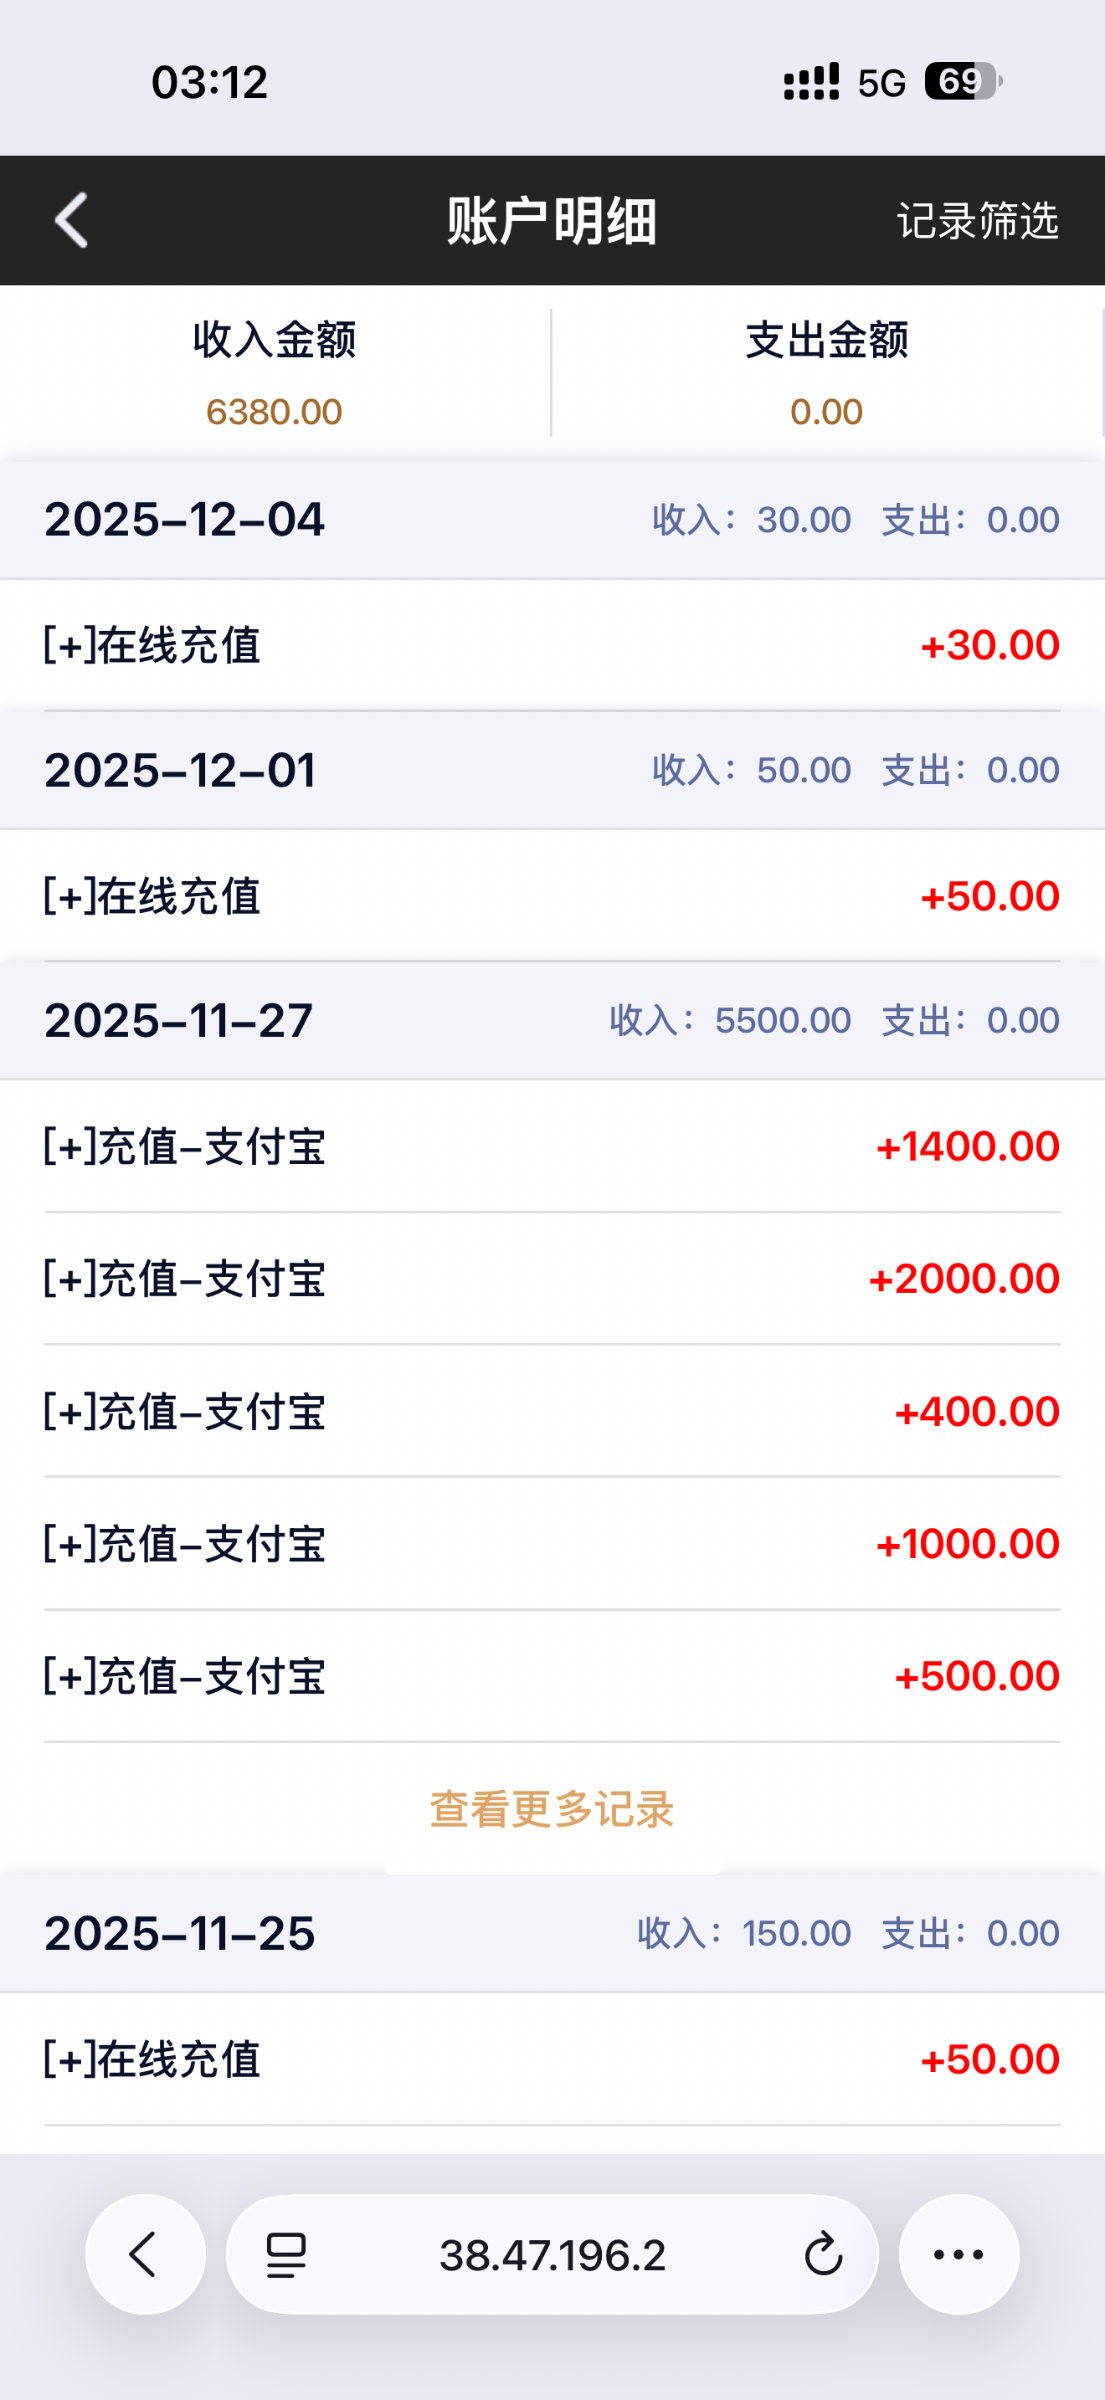Open the browser more options menu
Image resolution: width=1105 pixels, height=2400 pixels.
pos(958,2254)
